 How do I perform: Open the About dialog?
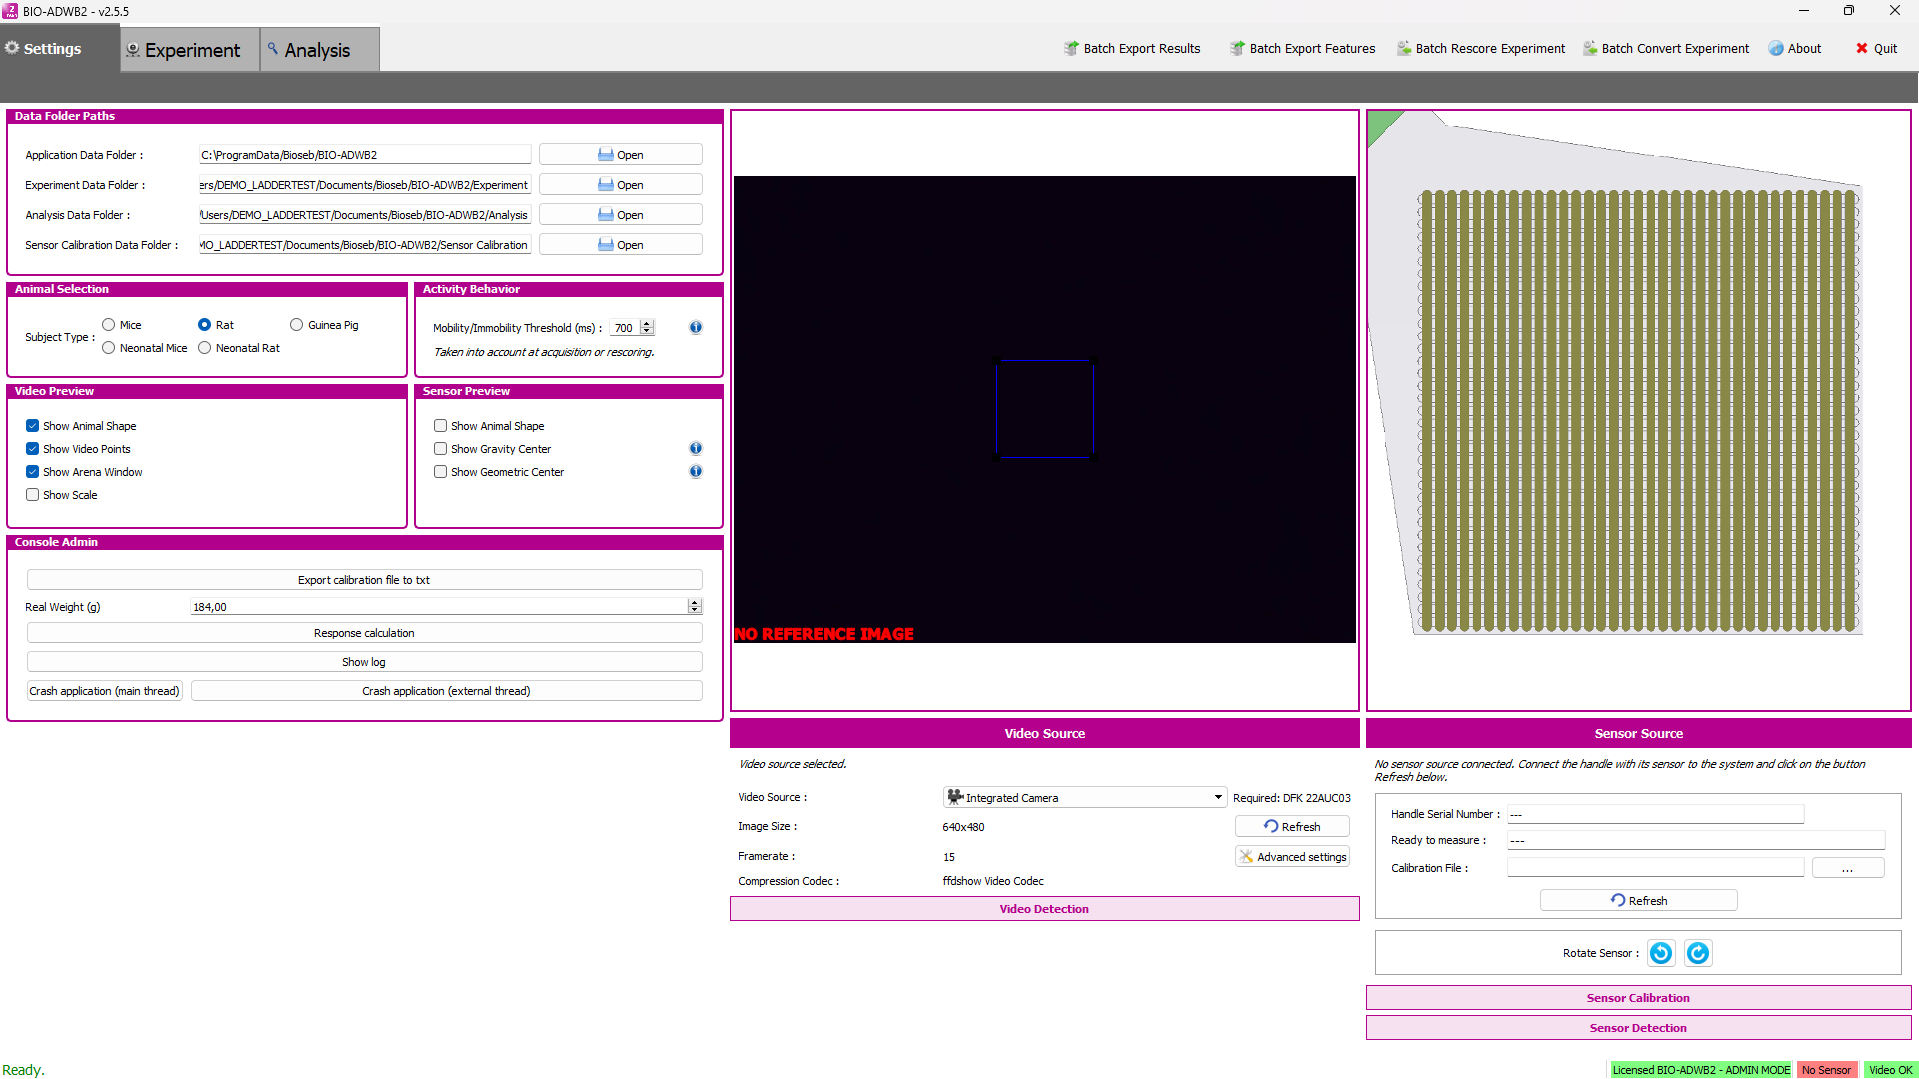[1795, 48]
